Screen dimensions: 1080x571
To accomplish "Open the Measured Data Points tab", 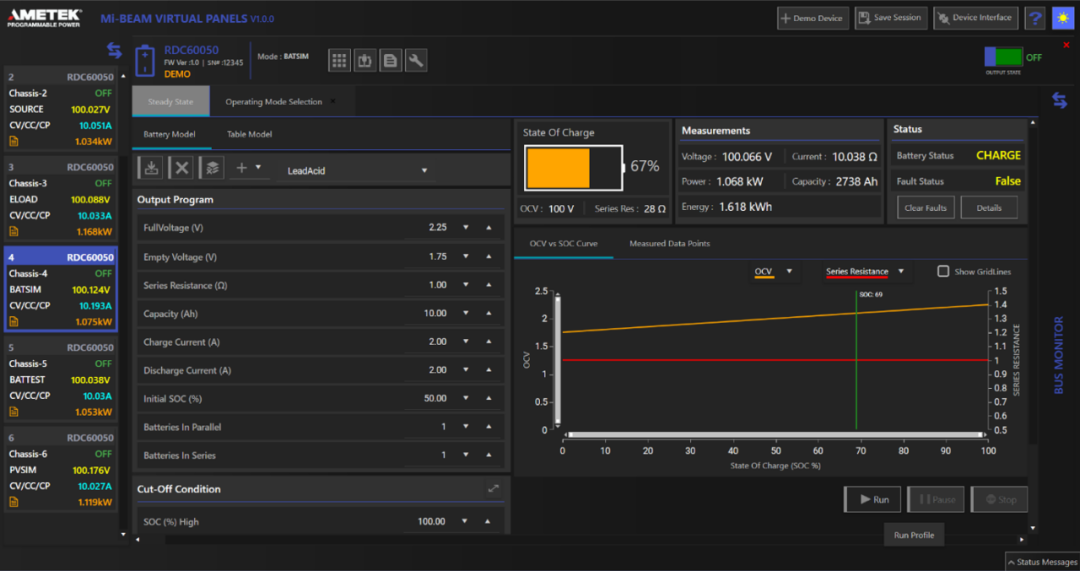I will (669, 244).
